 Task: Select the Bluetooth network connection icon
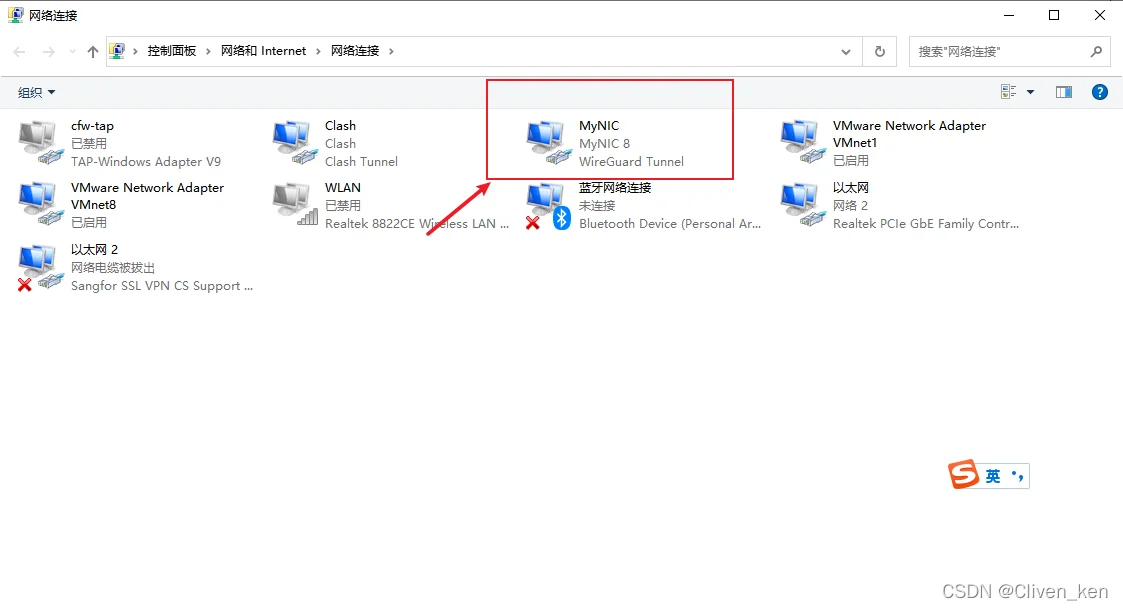(x=549, y=206)
